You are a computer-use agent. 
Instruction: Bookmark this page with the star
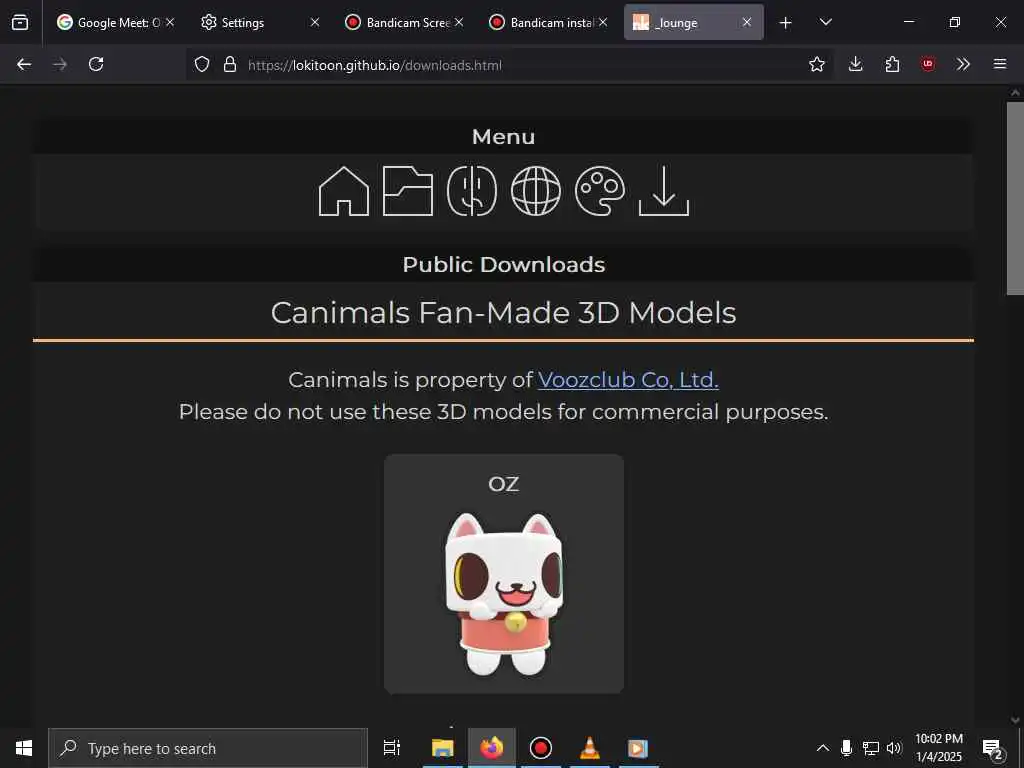(x=816, y=64)
